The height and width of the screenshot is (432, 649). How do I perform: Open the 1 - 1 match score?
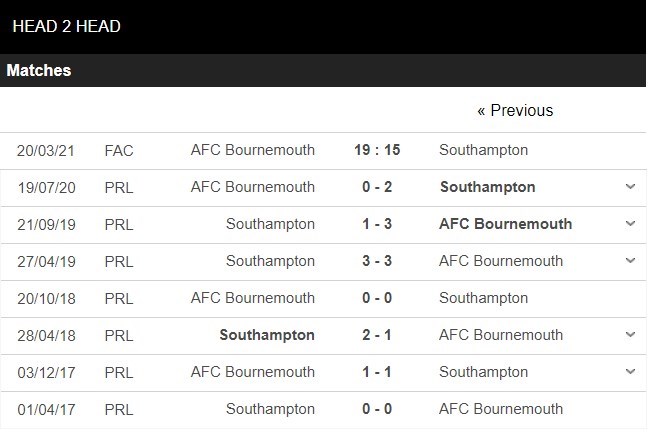[377, 372]
